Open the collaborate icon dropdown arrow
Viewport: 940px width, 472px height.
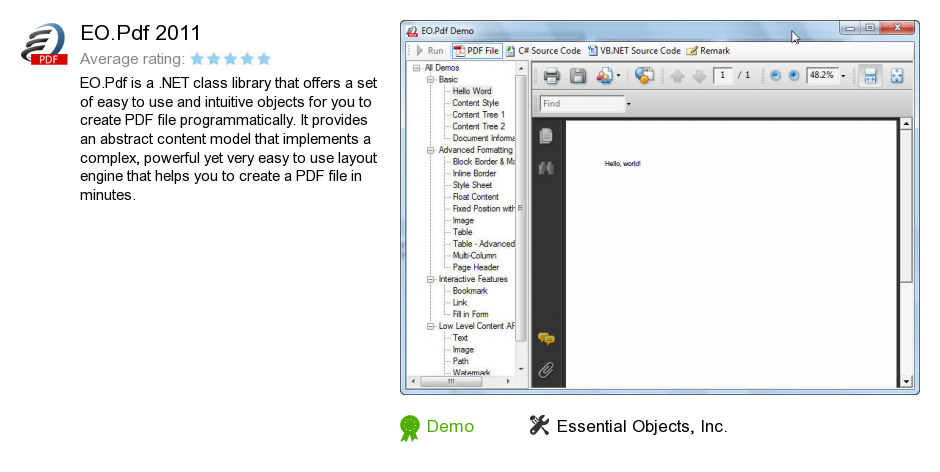tap(618, 76)
